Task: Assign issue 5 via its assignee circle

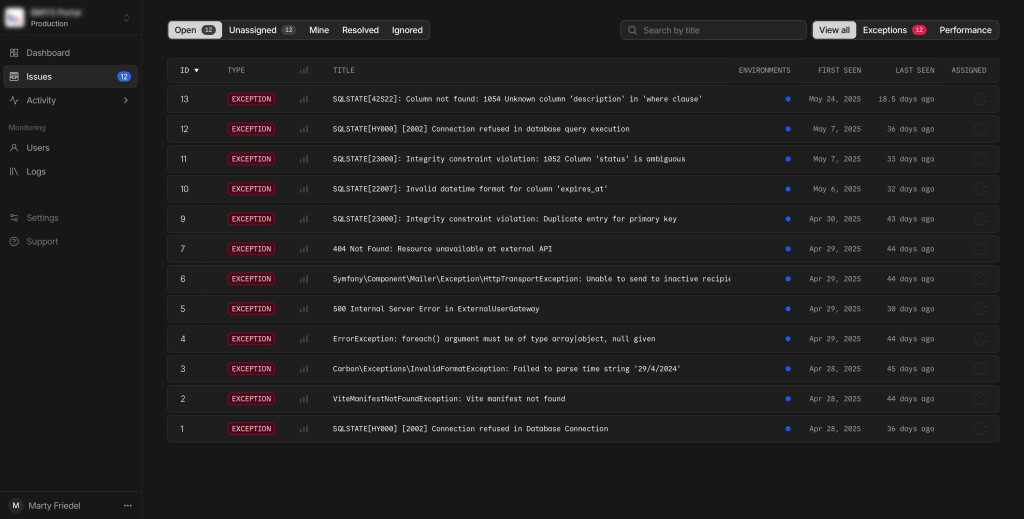Action: 980,309
